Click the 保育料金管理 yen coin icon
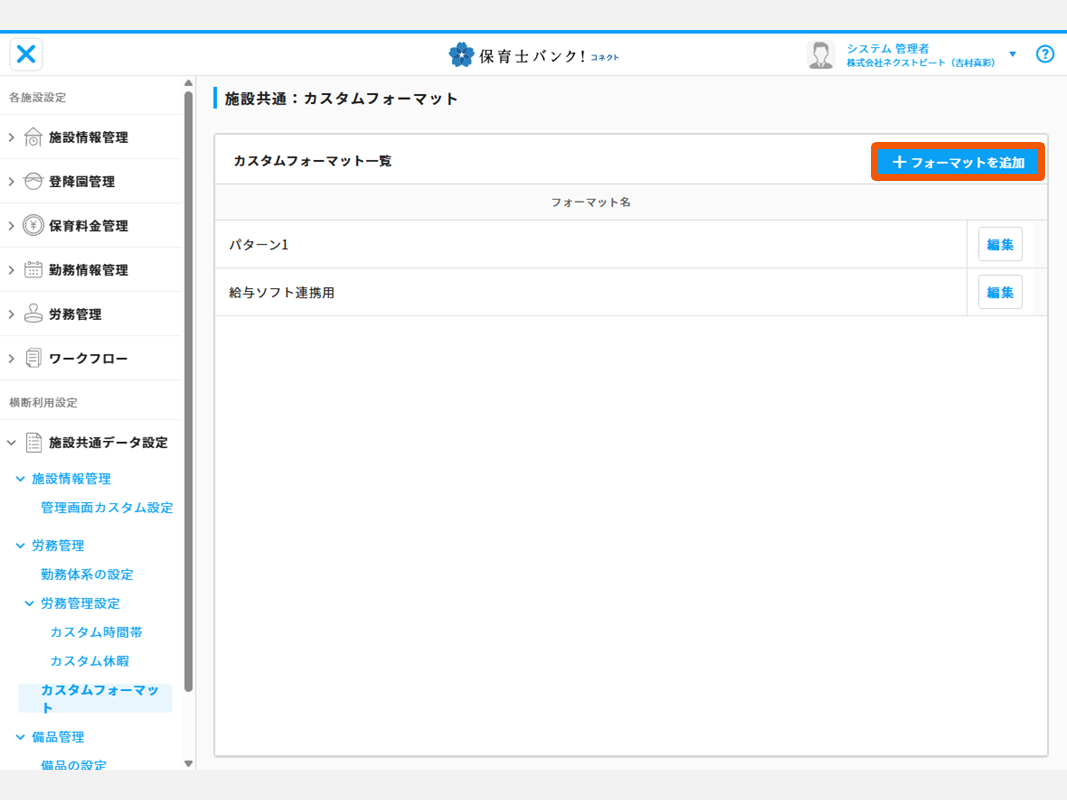 (x=33, y=226)
